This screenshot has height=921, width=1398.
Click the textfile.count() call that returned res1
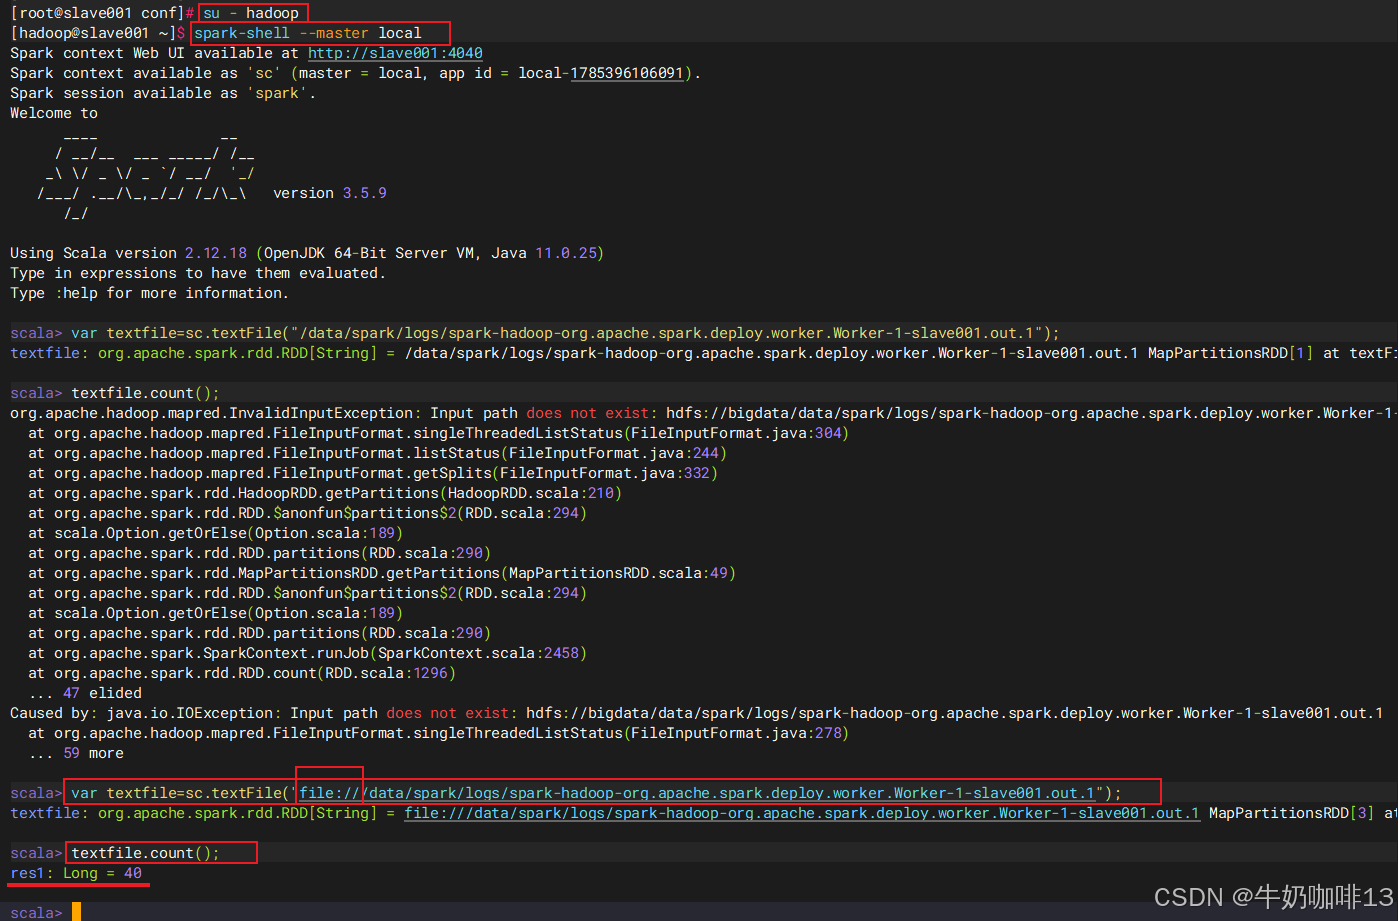coord(145,853)
